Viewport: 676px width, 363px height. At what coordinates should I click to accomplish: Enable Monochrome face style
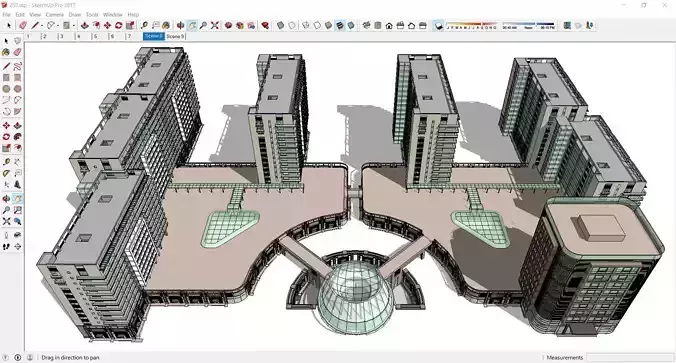click(x=351, y=26)
